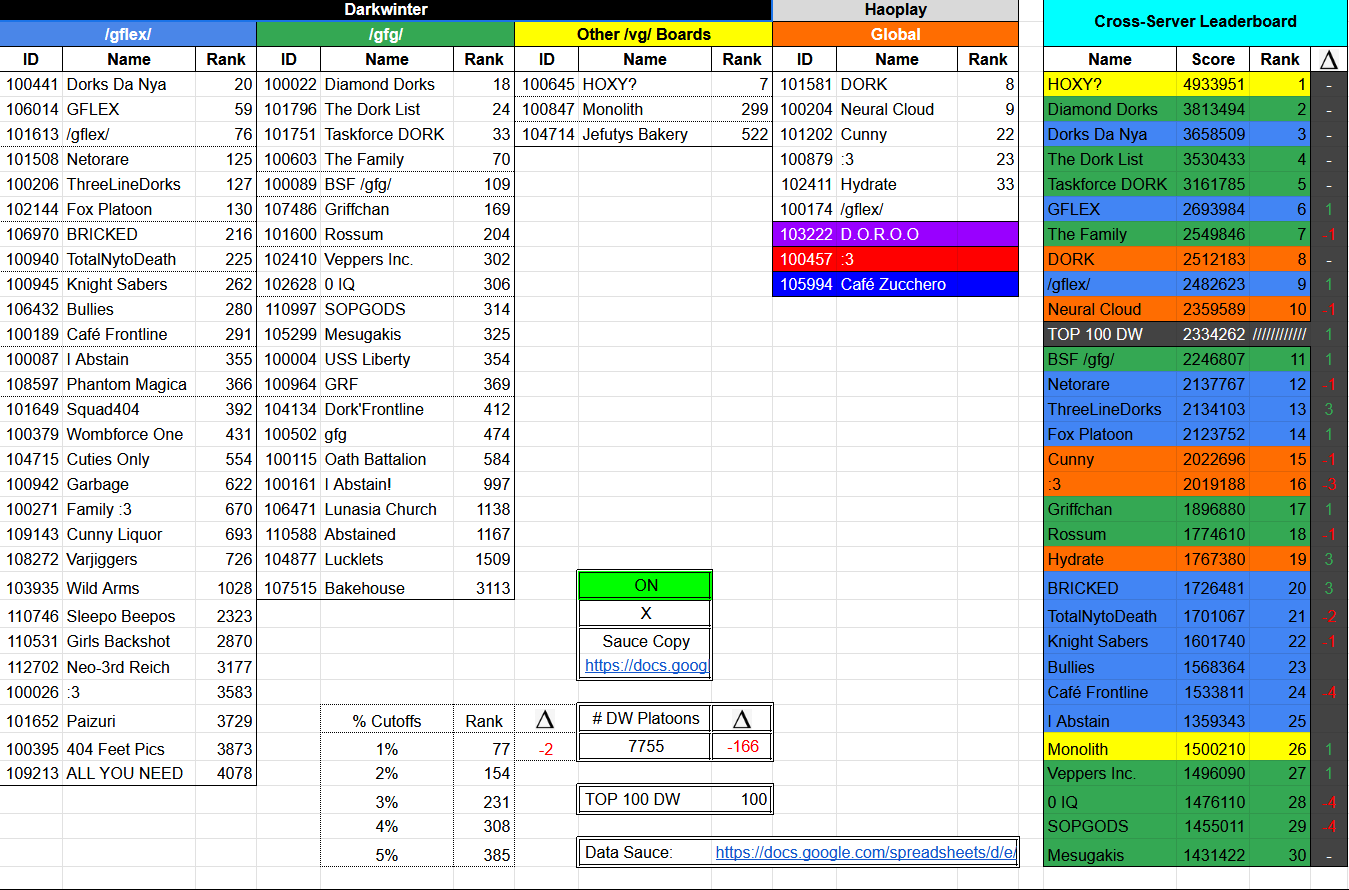Click the # DW Platoons label cell
Image resolution: width=1349 pixels, height=890 pixels.
coord(645,718)
